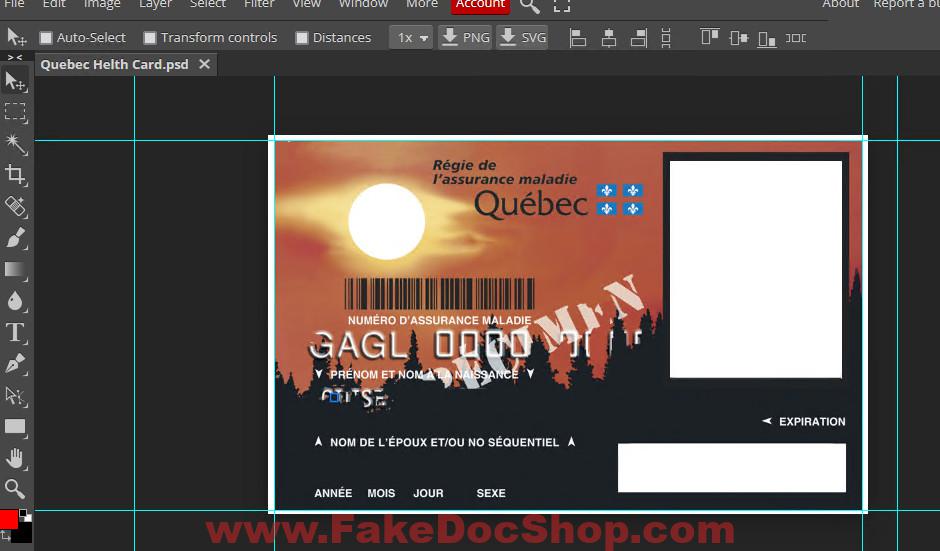
Task: Click align vertical centers icon
Action: pyautogui.click(x=739, y=38)
